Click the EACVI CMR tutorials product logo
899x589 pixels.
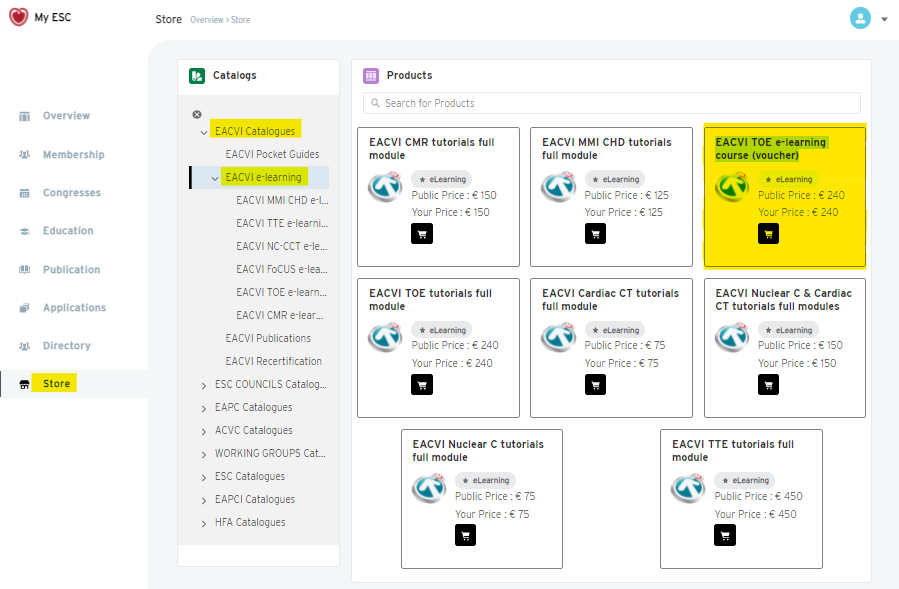pyautogui.click(x=385, y=186)
